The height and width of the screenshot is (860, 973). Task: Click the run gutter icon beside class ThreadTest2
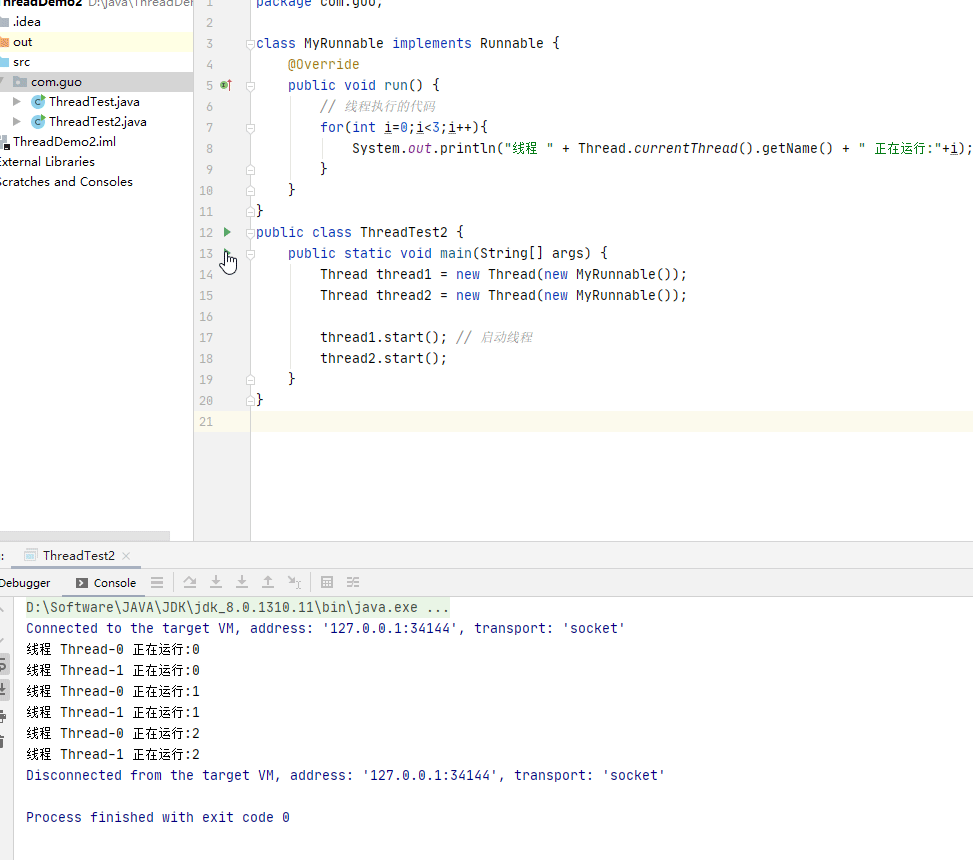(x=227, y=232)
